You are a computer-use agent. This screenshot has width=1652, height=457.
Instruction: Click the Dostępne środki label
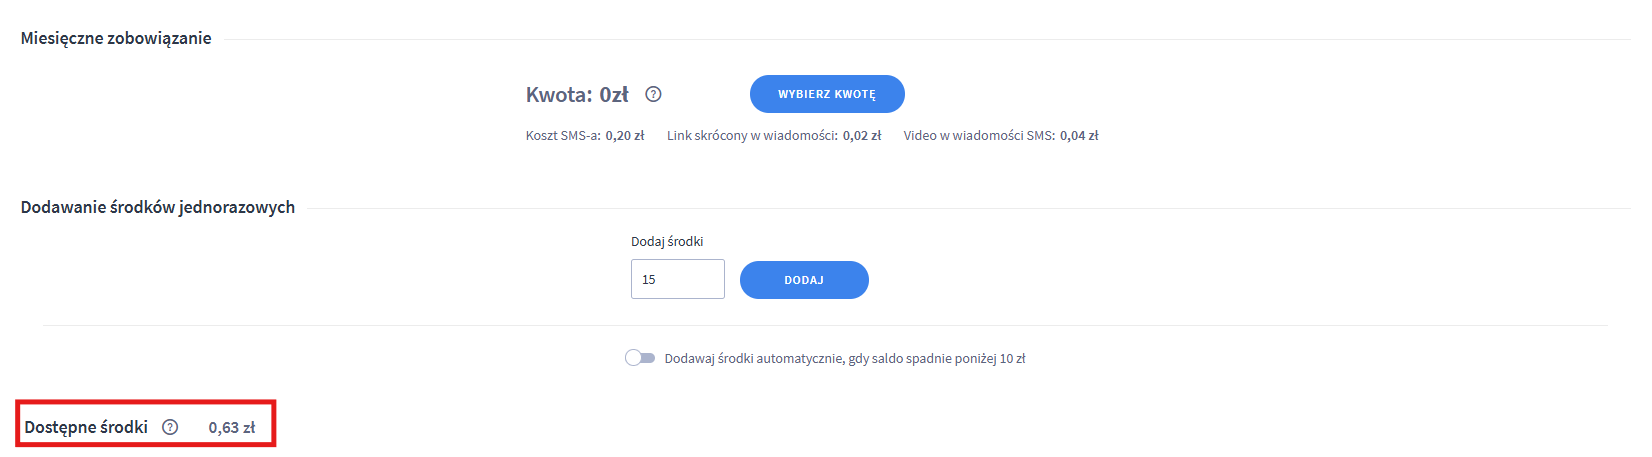pyautogui.click(x=86, y=427)
